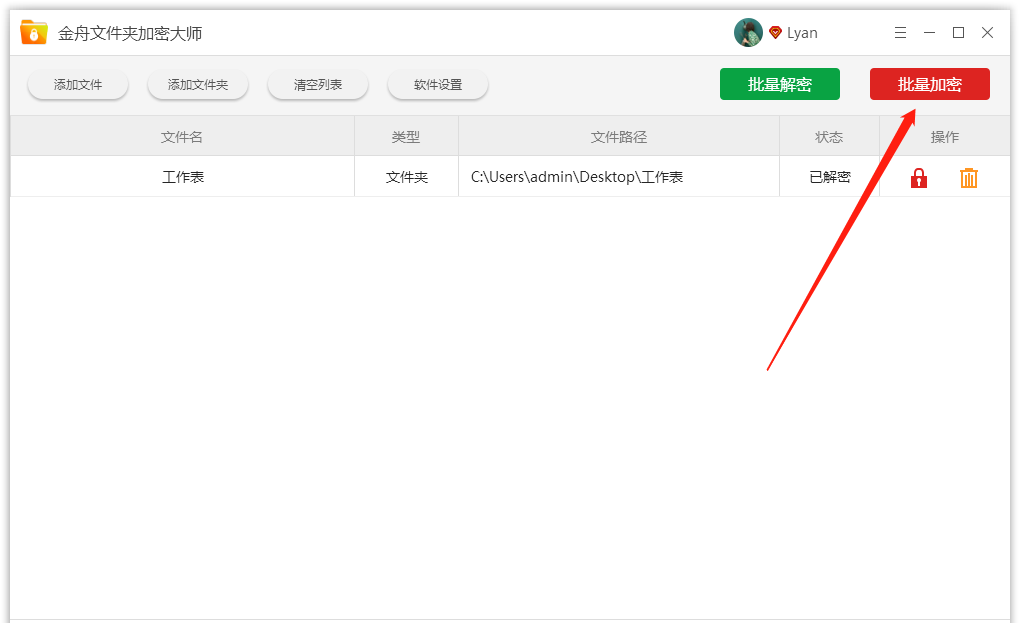Clear the list with 清空列表

click(318, 85)
